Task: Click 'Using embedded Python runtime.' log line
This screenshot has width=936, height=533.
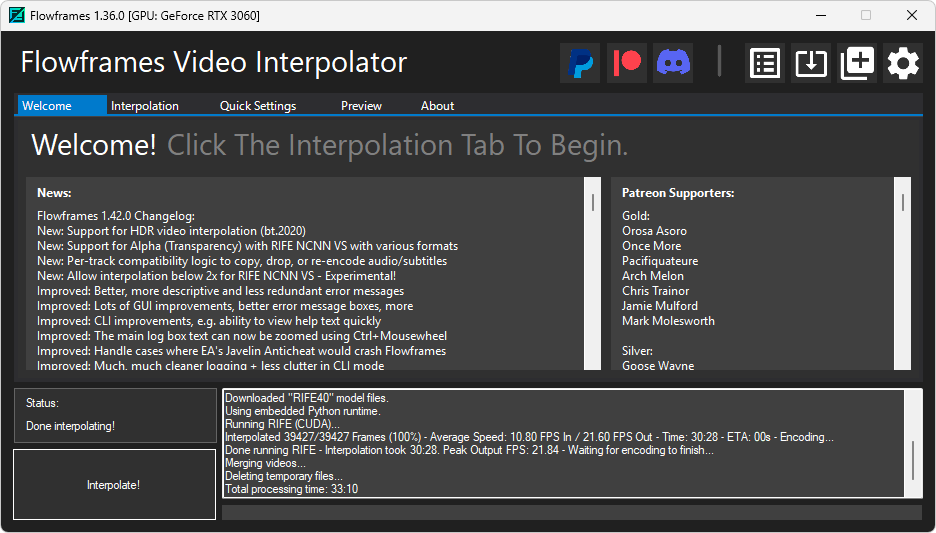Action: coord(303,411)
